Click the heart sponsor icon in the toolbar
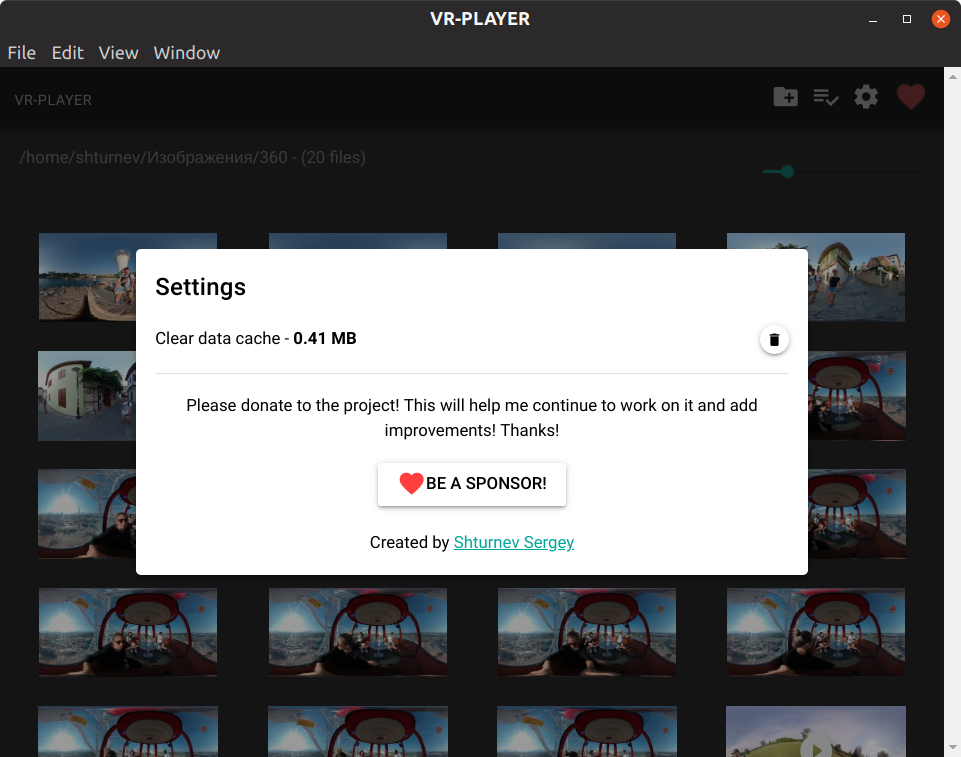 coord(910,96)
